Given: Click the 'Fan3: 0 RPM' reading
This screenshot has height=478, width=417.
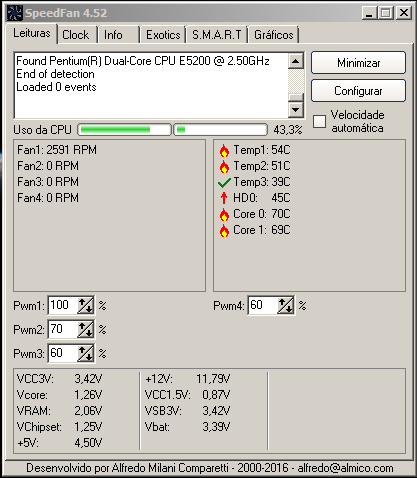Looking at the screenshot, I should pos(48,182).
